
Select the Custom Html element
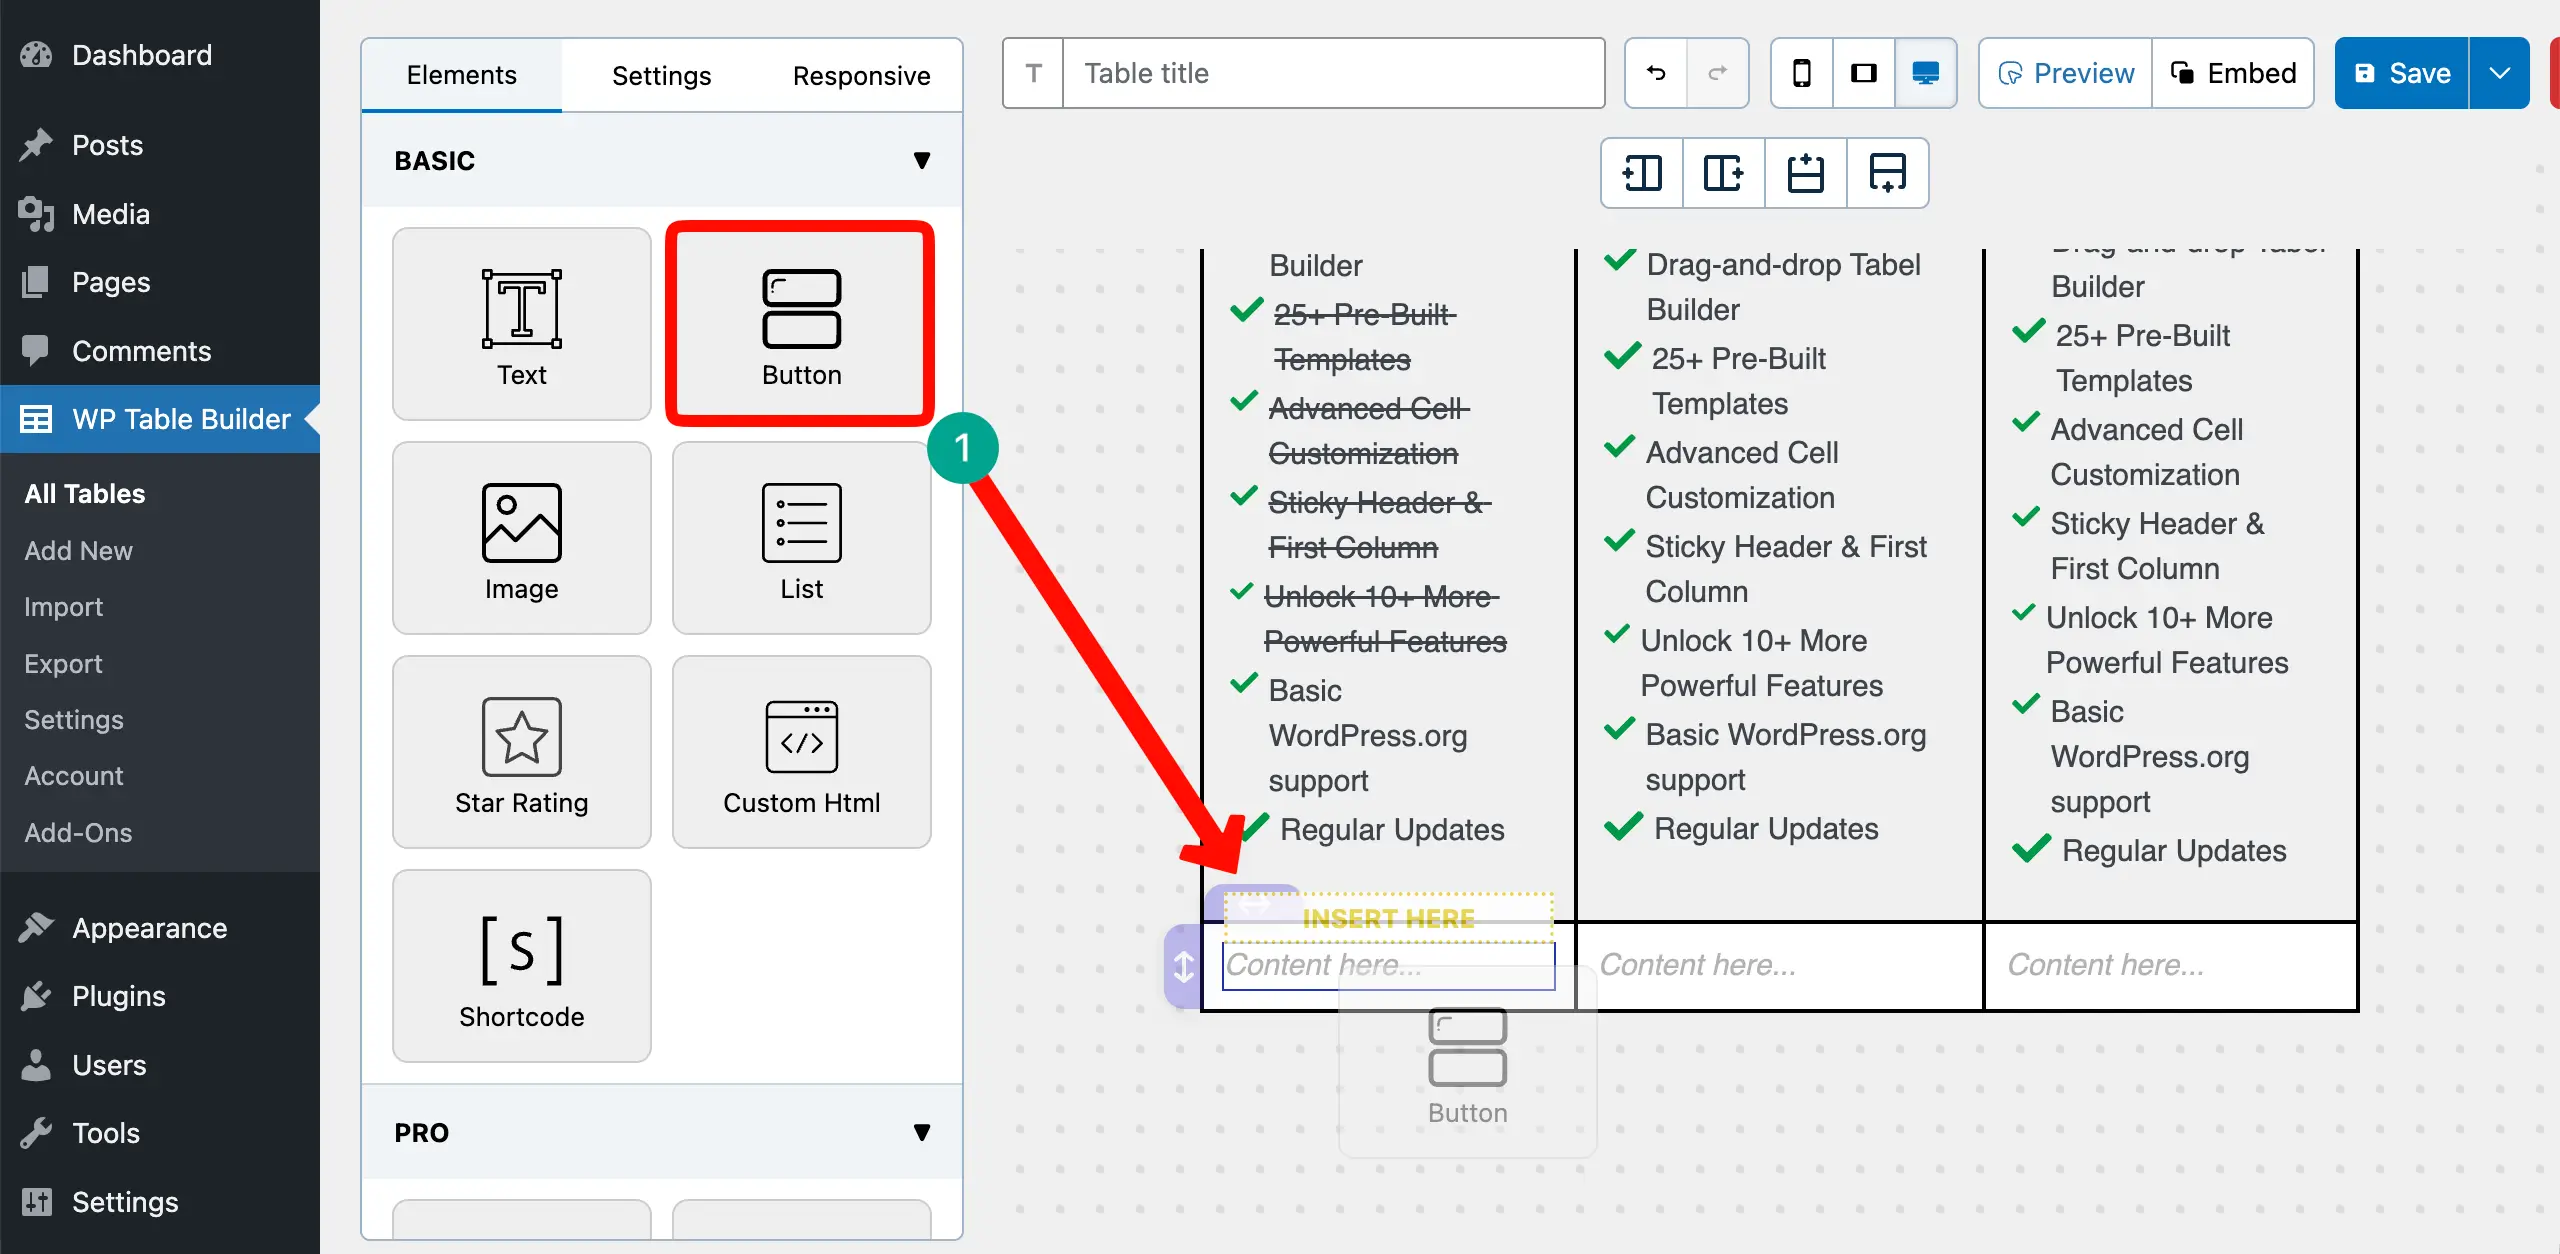point(801,752)
